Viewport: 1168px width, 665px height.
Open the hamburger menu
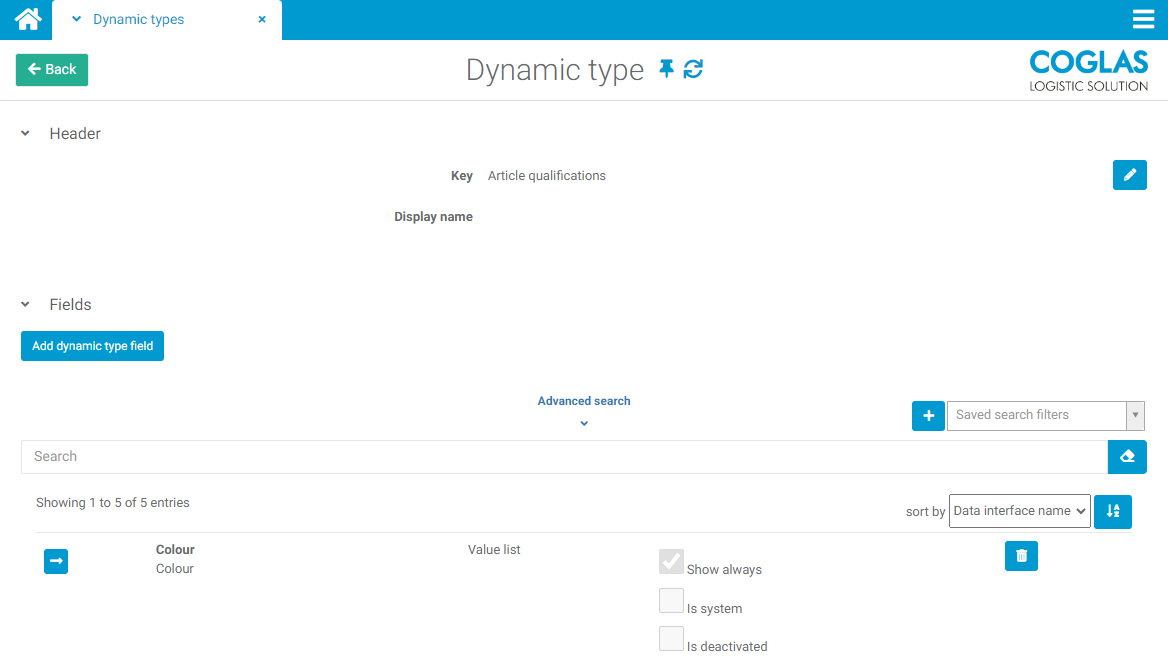[1143, 19]
